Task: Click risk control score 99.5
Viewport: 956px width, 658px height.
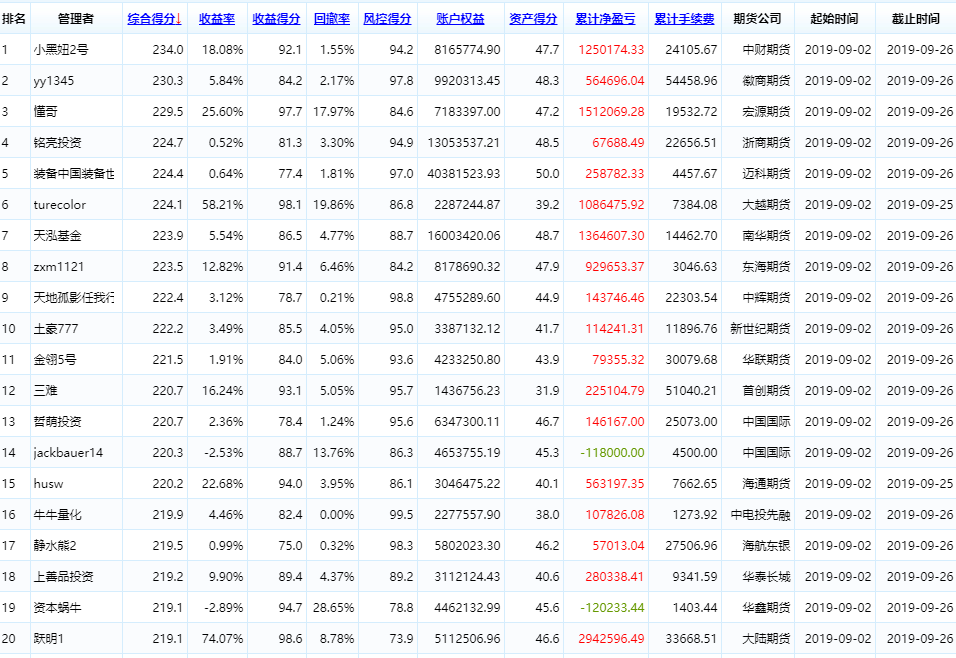Action: click(x=401, y=515)
